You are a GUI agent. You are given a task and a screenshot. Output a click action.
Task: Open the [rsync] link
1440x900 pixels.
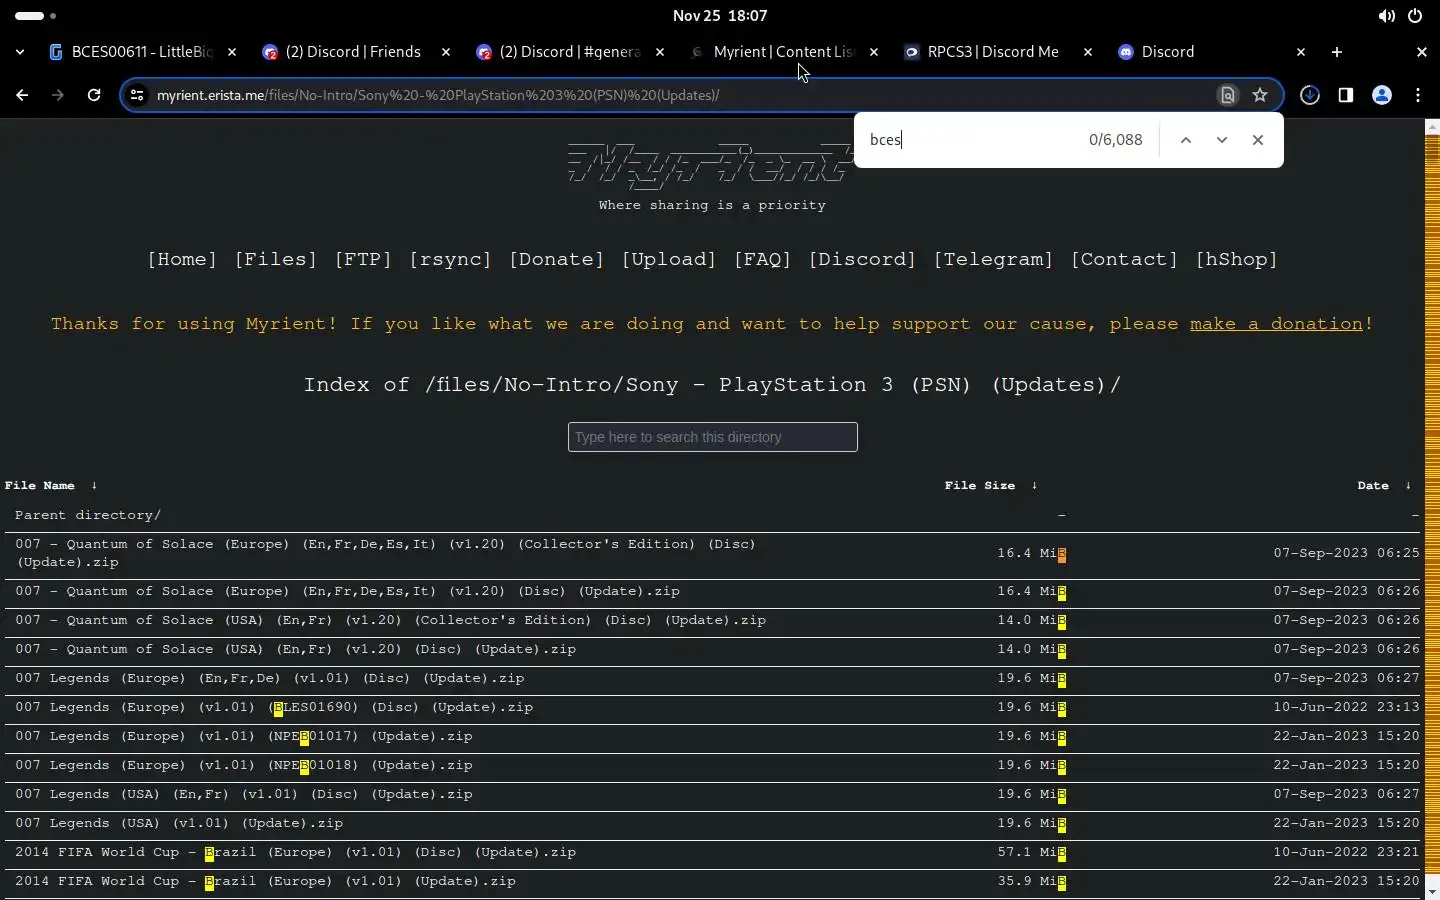coord(450,259)
